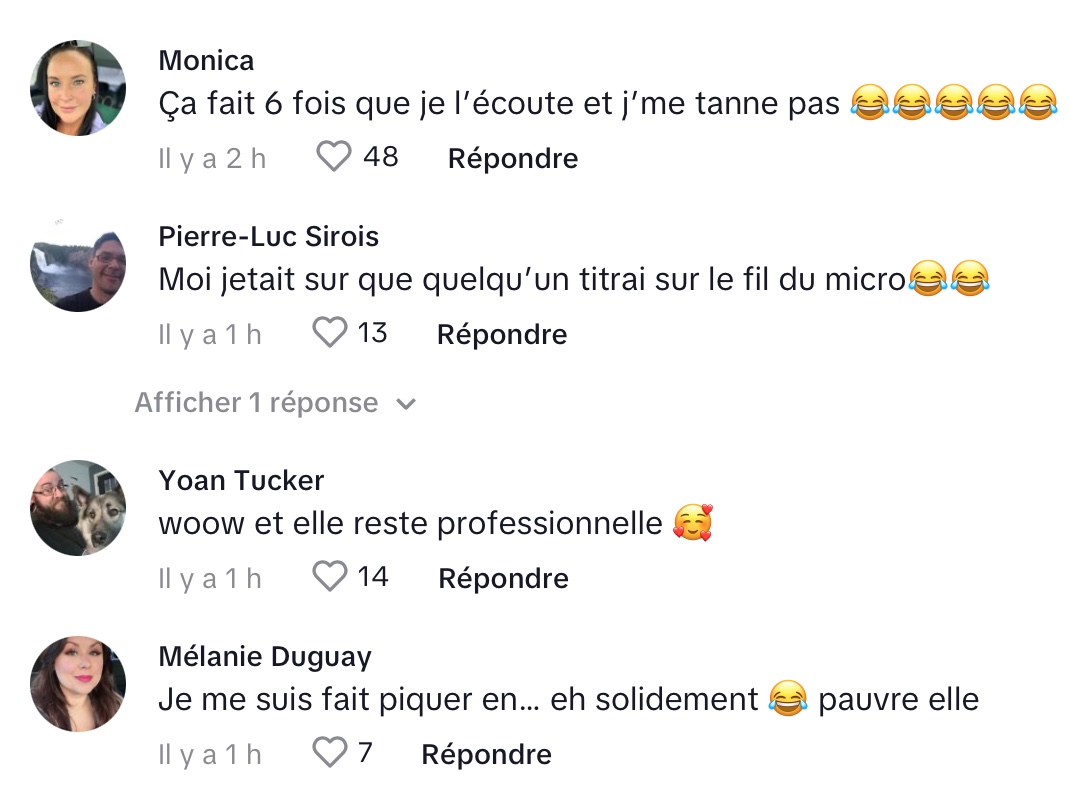Open Pierre-Luc Sirois's avatar

(78, 264)
